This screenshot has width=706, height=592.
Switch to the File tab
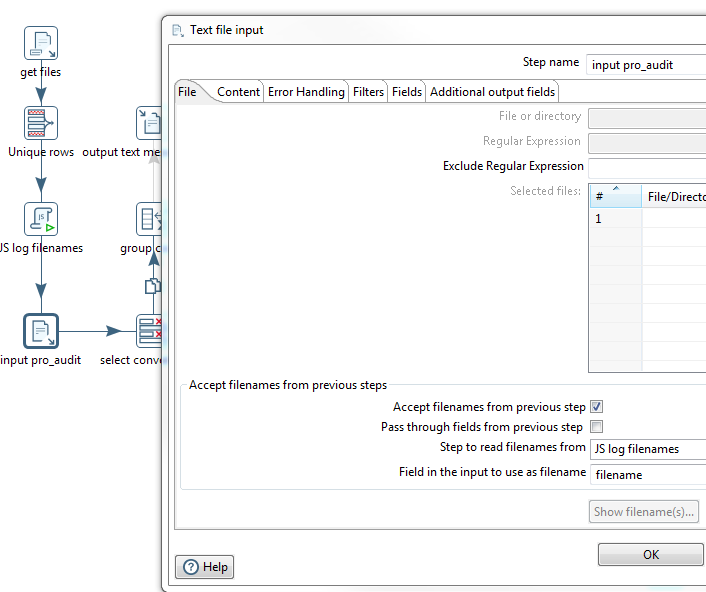coord(187,92)
